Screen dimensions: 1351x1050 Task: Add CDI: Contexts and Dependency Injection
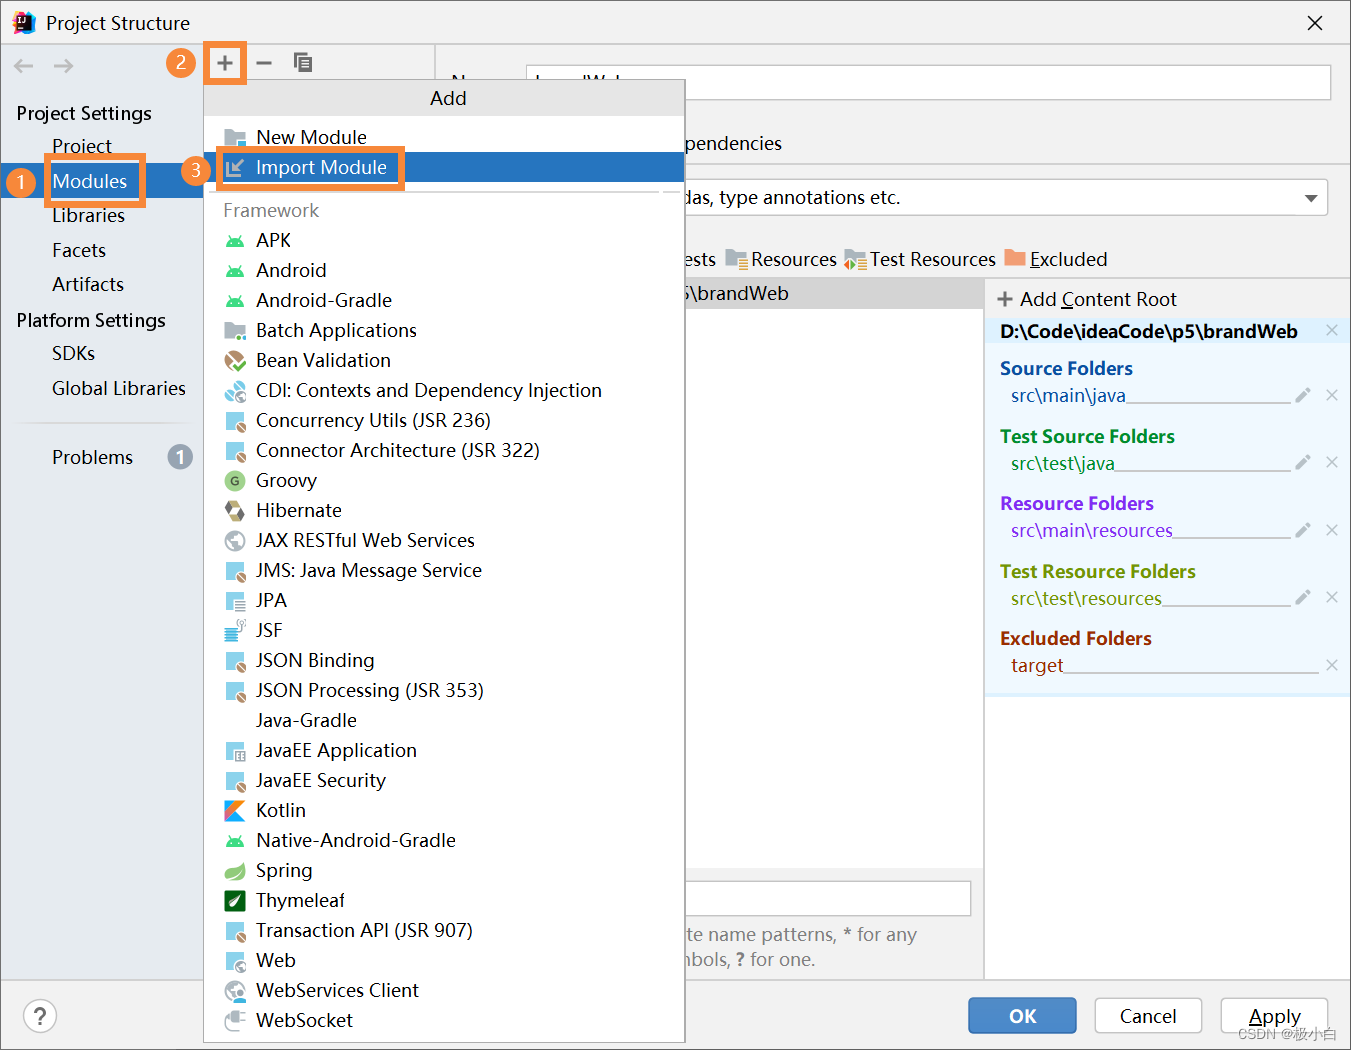[x=444, y=390]
